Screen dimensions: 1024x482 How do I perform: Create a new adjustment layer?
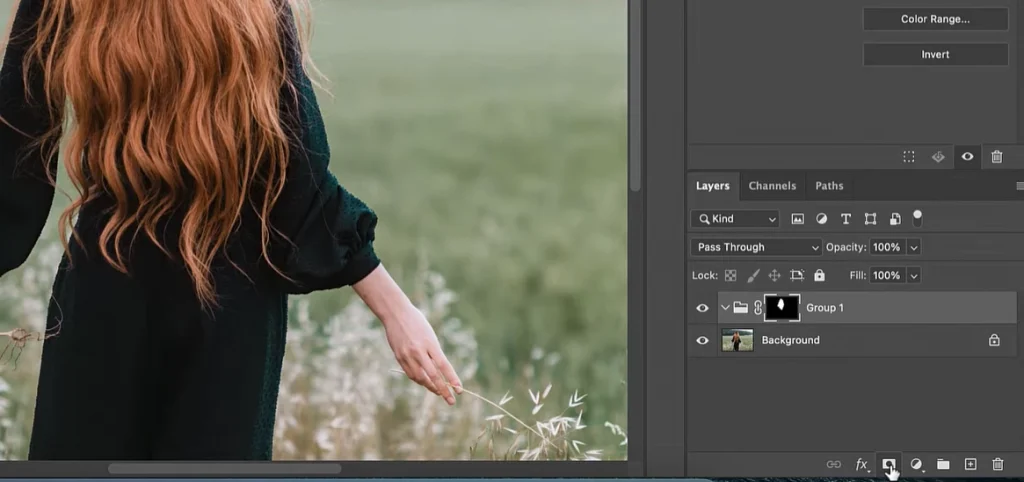916,464
